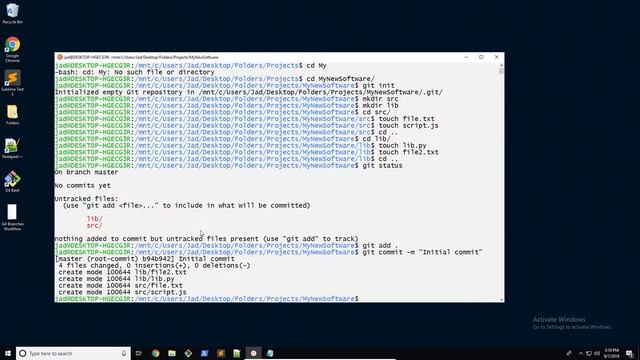
Task: Click the 'touch file.txt' command
Action: (x=407, y=119)
